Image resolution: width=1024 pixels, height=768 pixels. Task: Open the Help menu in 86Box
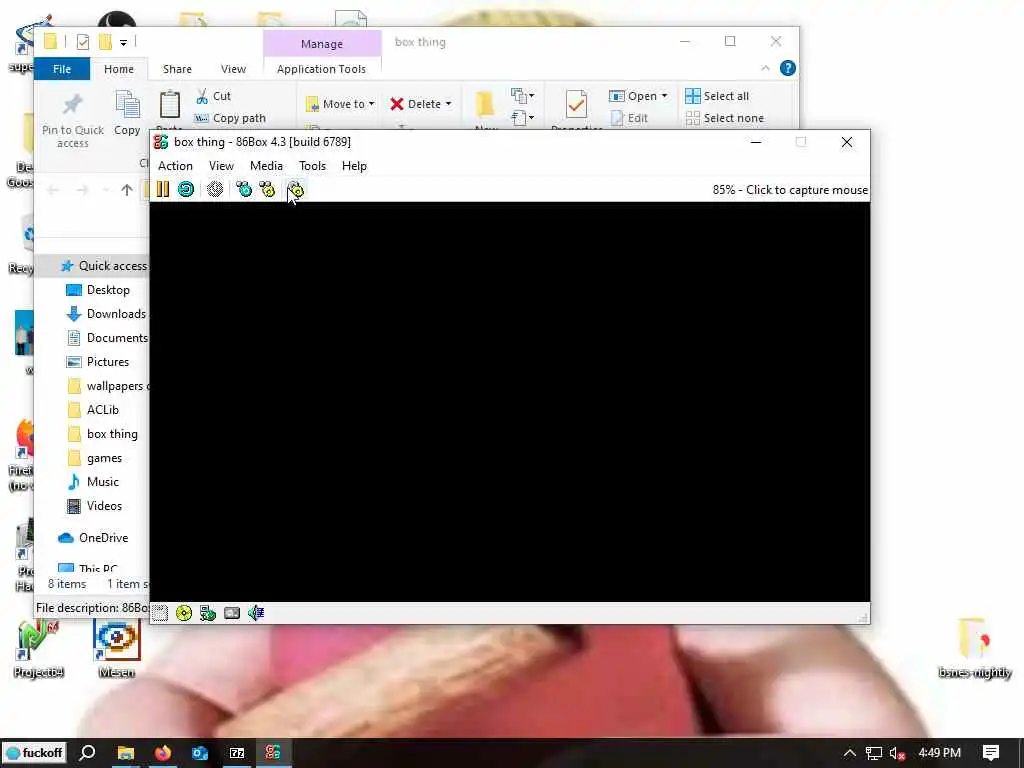354,166
